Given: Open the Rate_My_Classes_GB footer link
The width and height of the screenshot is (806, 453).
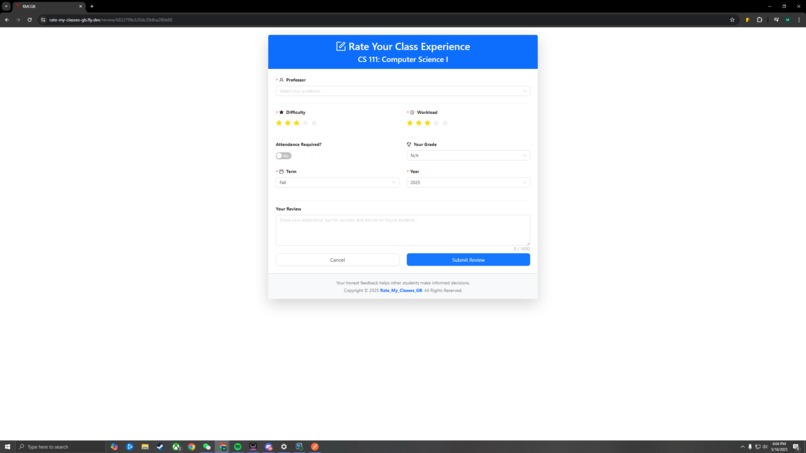Looking at the screenshot, I should [x=401, y=291].
